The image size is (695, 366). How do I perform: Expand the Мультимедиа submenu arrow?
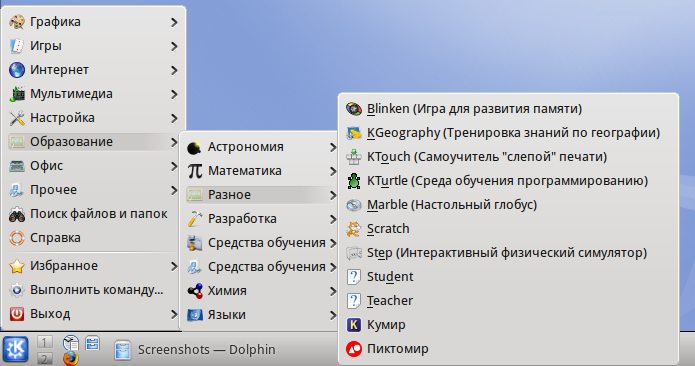174,93
